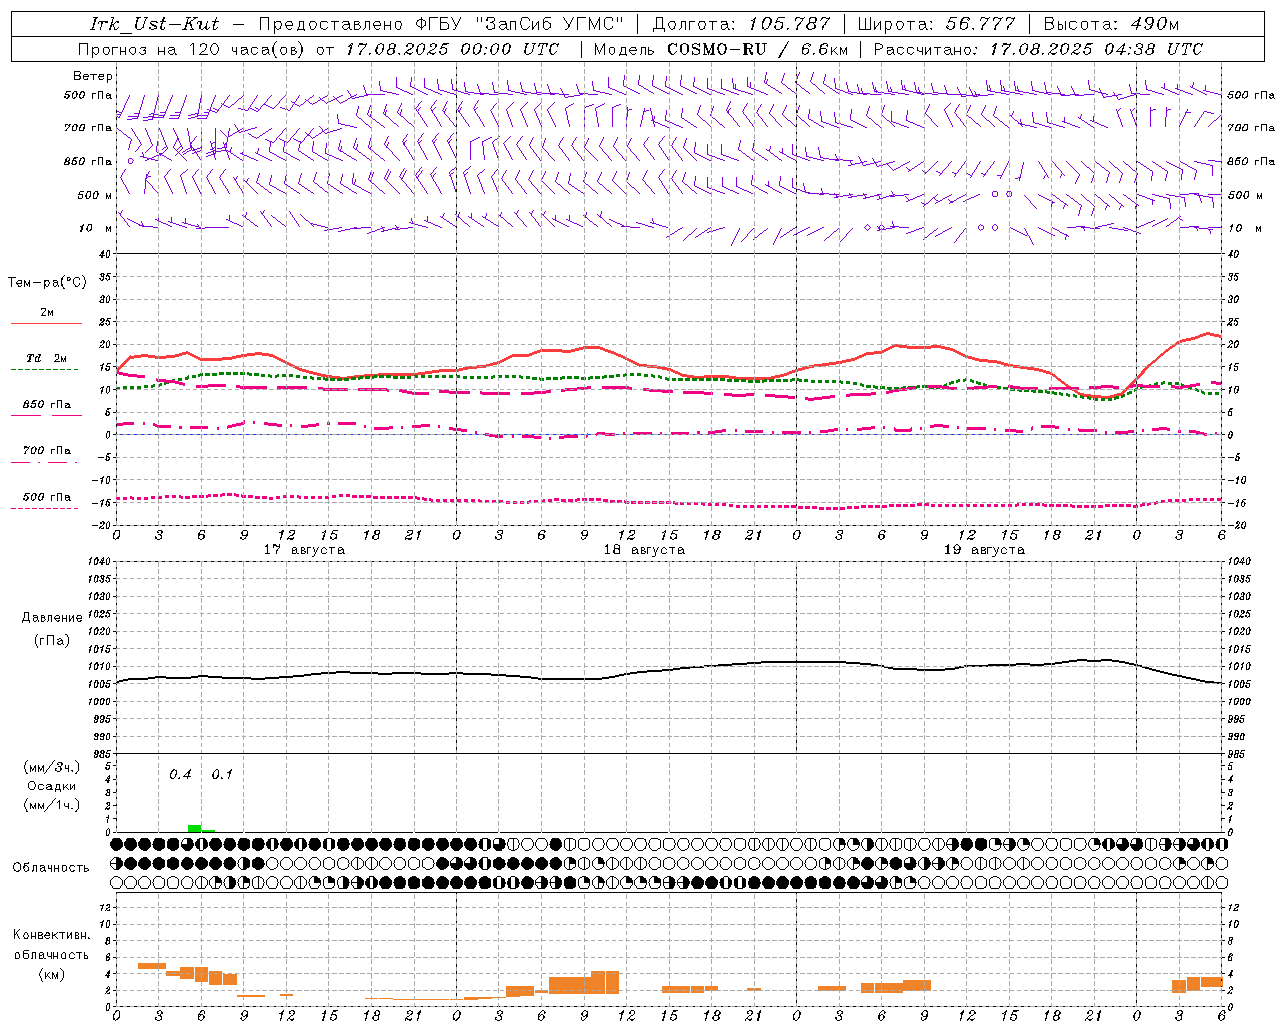Click the 500 гПа temperature legend entry
The height and width of the screenshot is (1024, 1280).
pos(46,497)
